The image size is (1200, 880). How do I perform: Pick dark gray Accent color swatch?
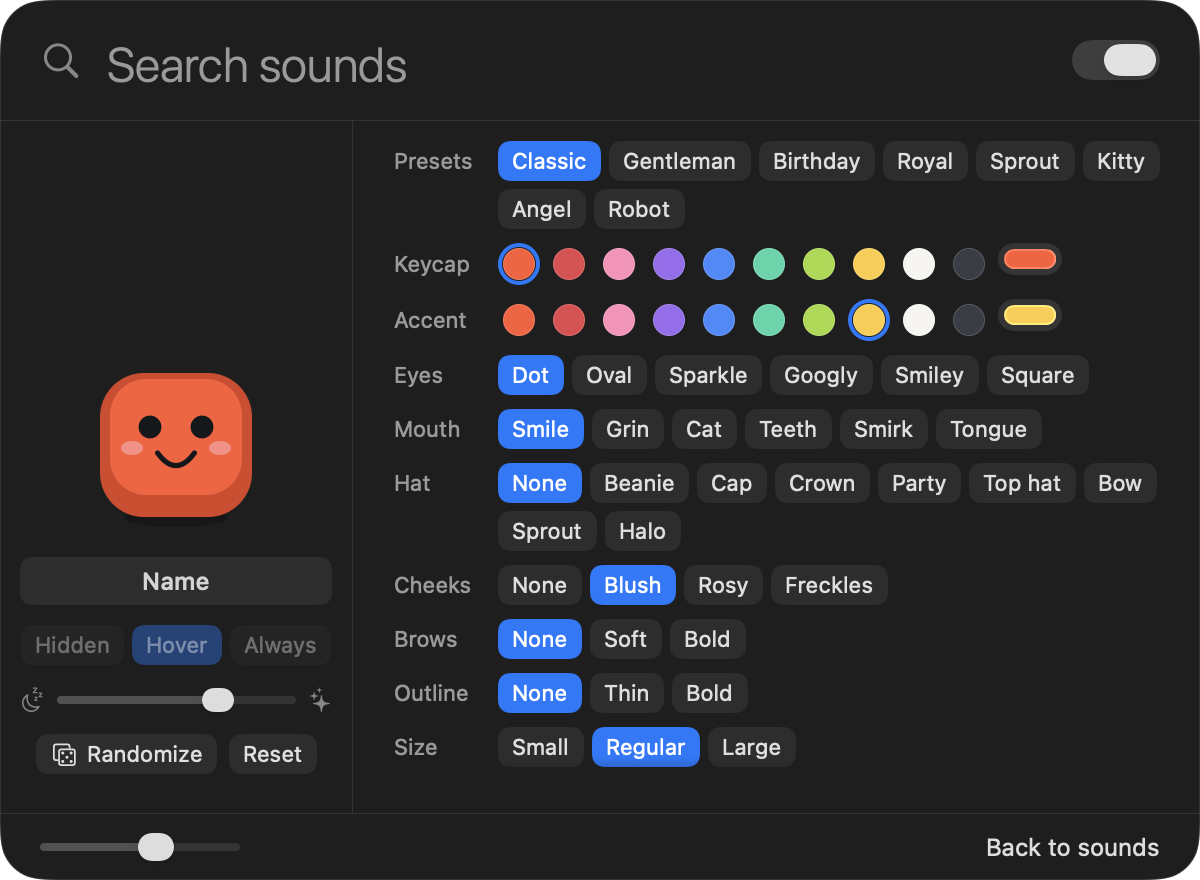tap(969, 320)
